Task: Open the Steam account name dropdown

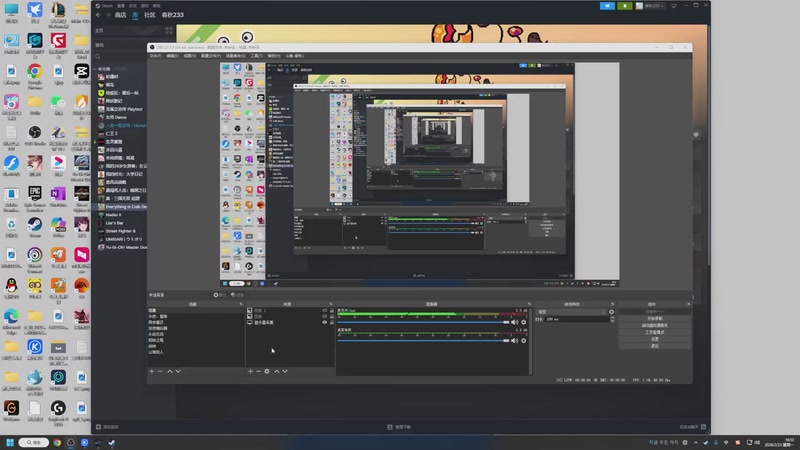Action: [x=652, y=6]
